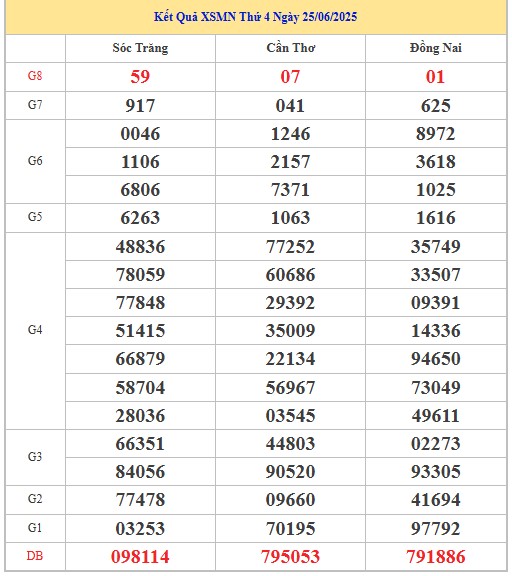This screenshot has width=512, height=576.
Task: Click the red G8 number 59
Action: (x=140, y=77)
